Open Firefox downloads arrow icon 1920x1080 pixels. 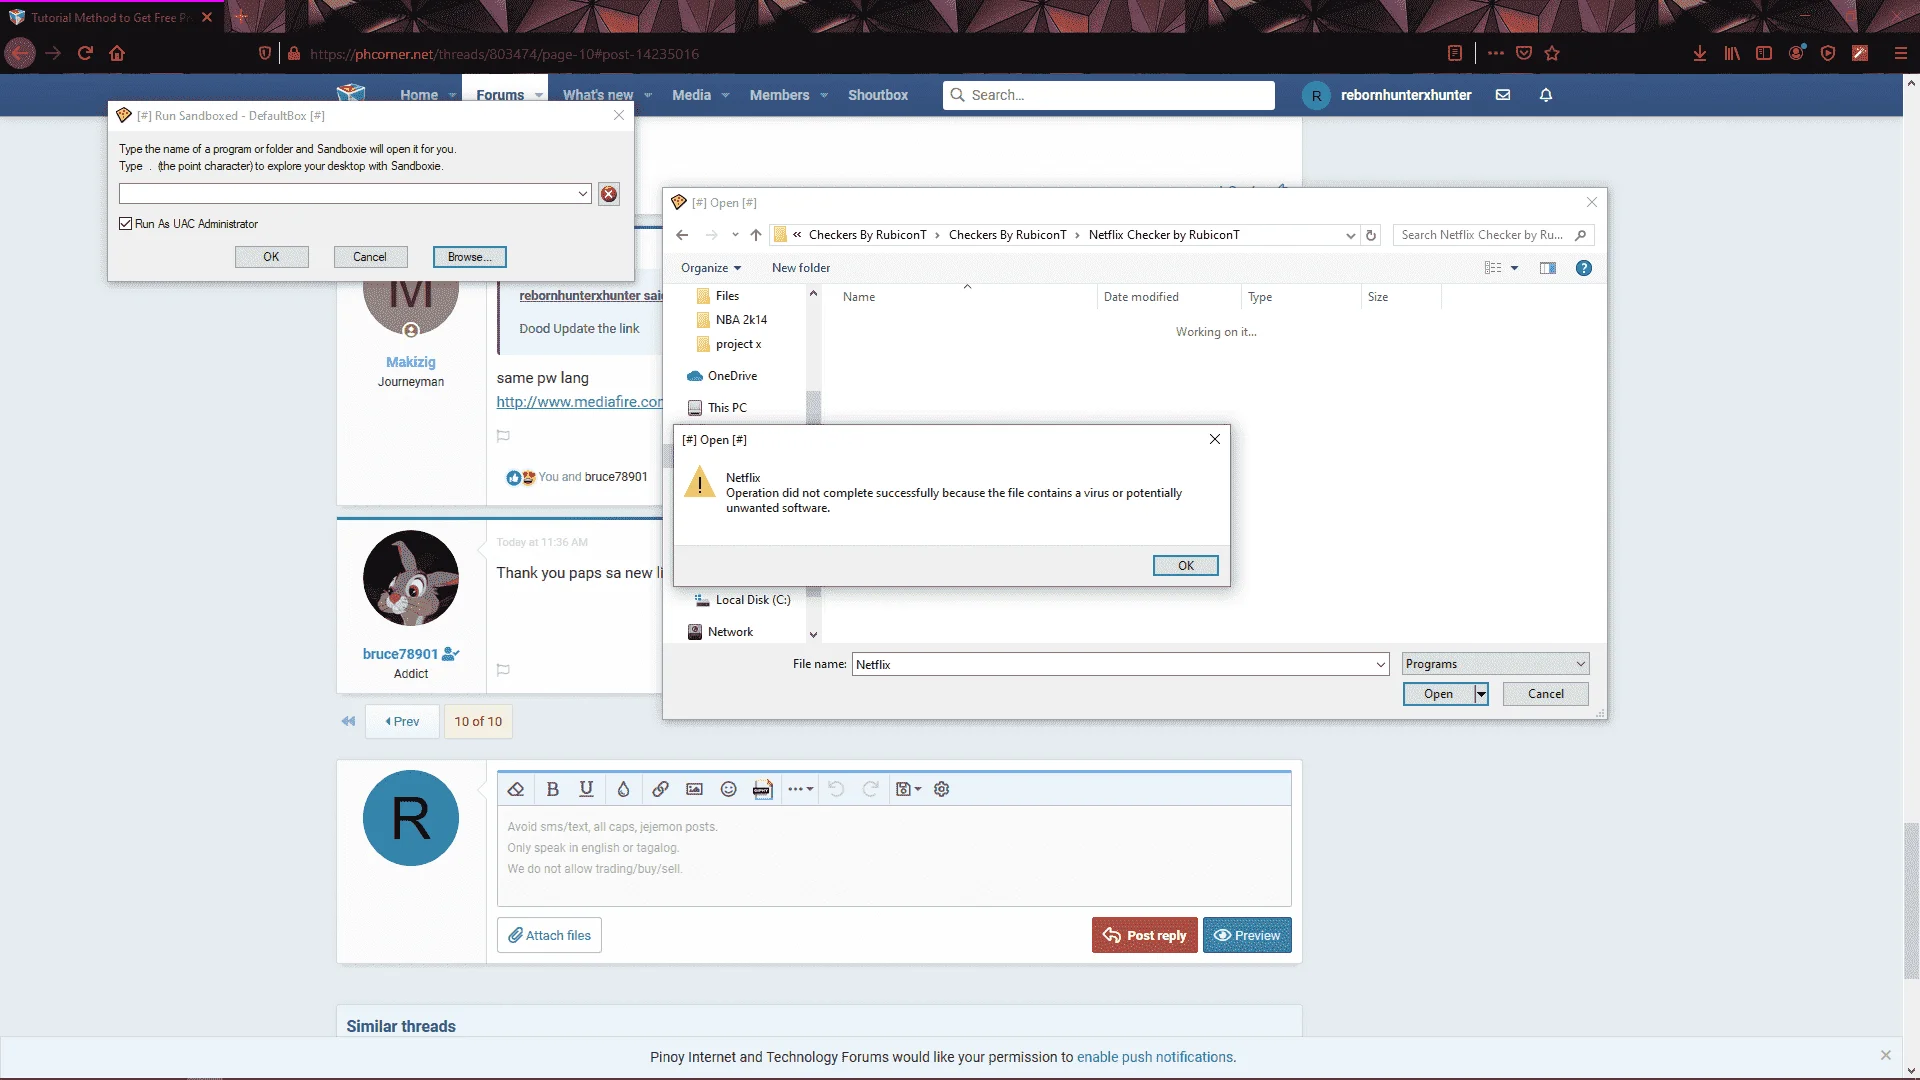coord(1700,53)
